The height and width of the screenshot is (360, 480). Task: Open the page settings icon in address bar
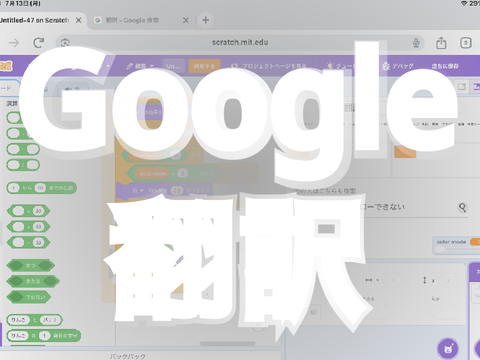coord(65,43)
